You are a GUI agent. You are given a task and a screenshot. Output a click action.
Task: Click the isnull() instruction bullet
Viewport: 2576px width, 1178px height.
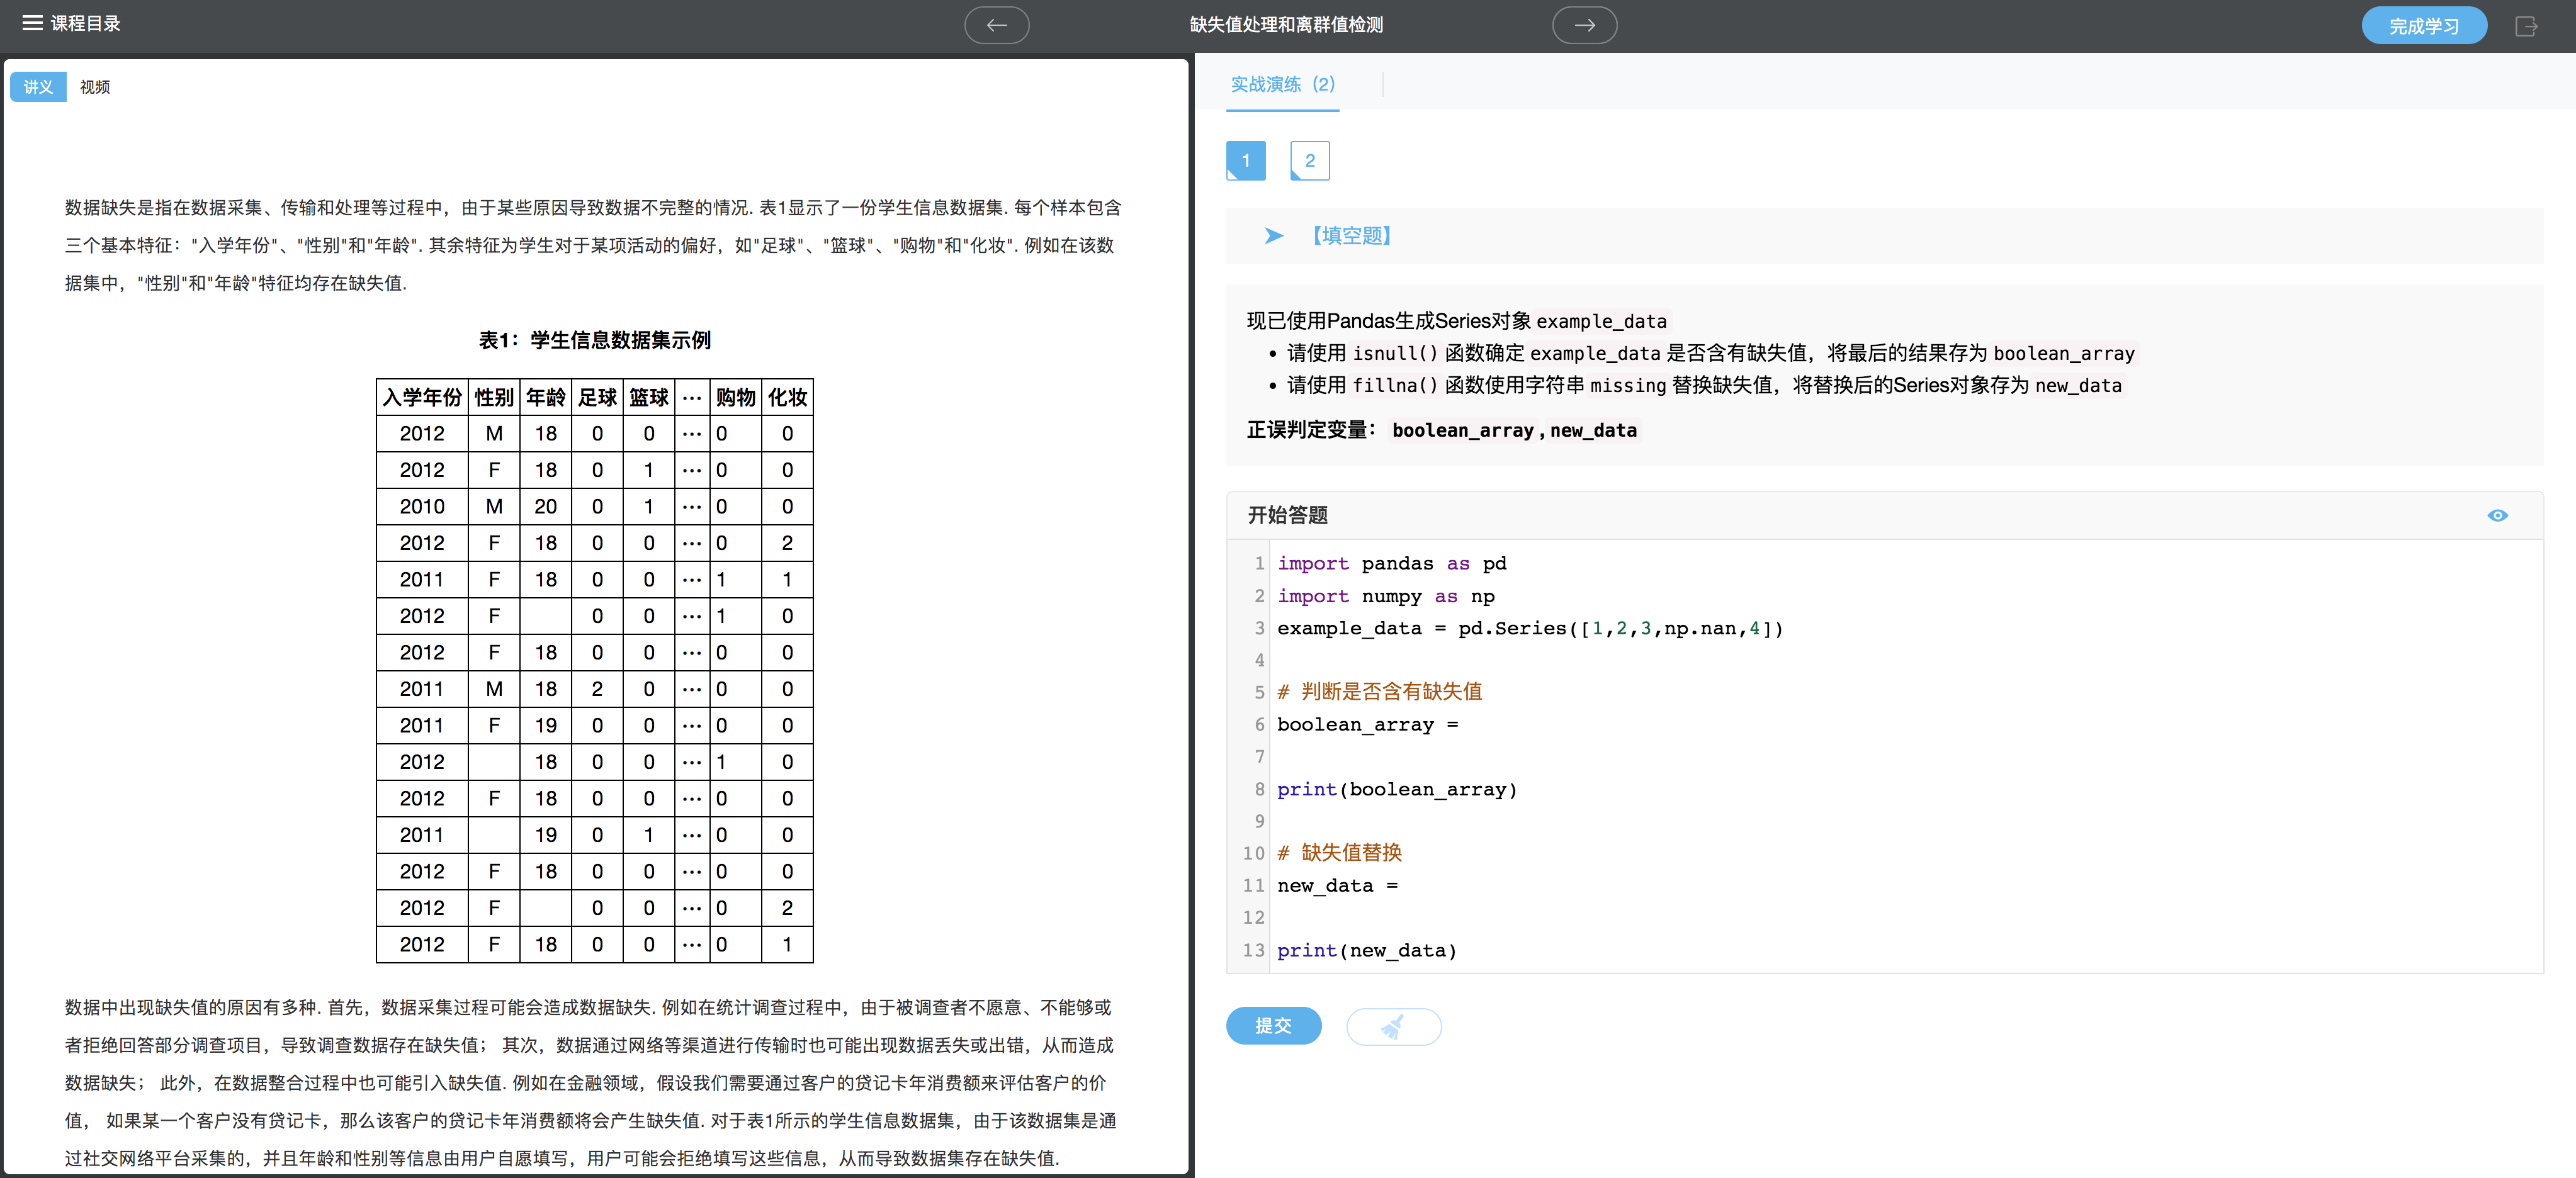[x=1710, y=353]
